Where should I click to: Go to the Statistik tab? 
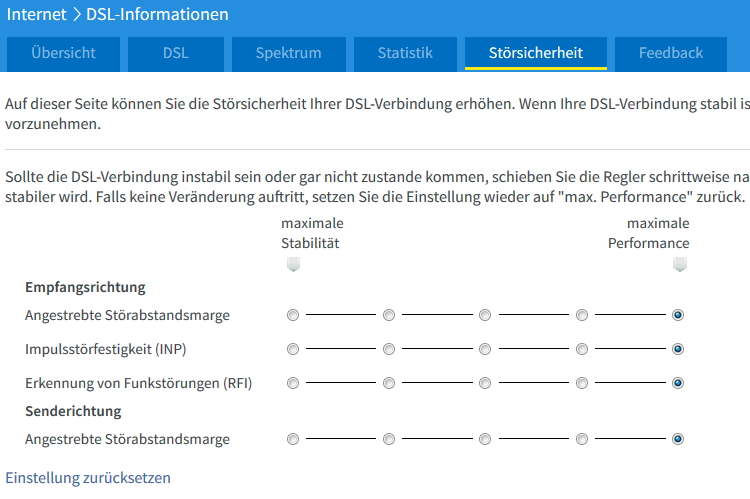tap(405, 54)
